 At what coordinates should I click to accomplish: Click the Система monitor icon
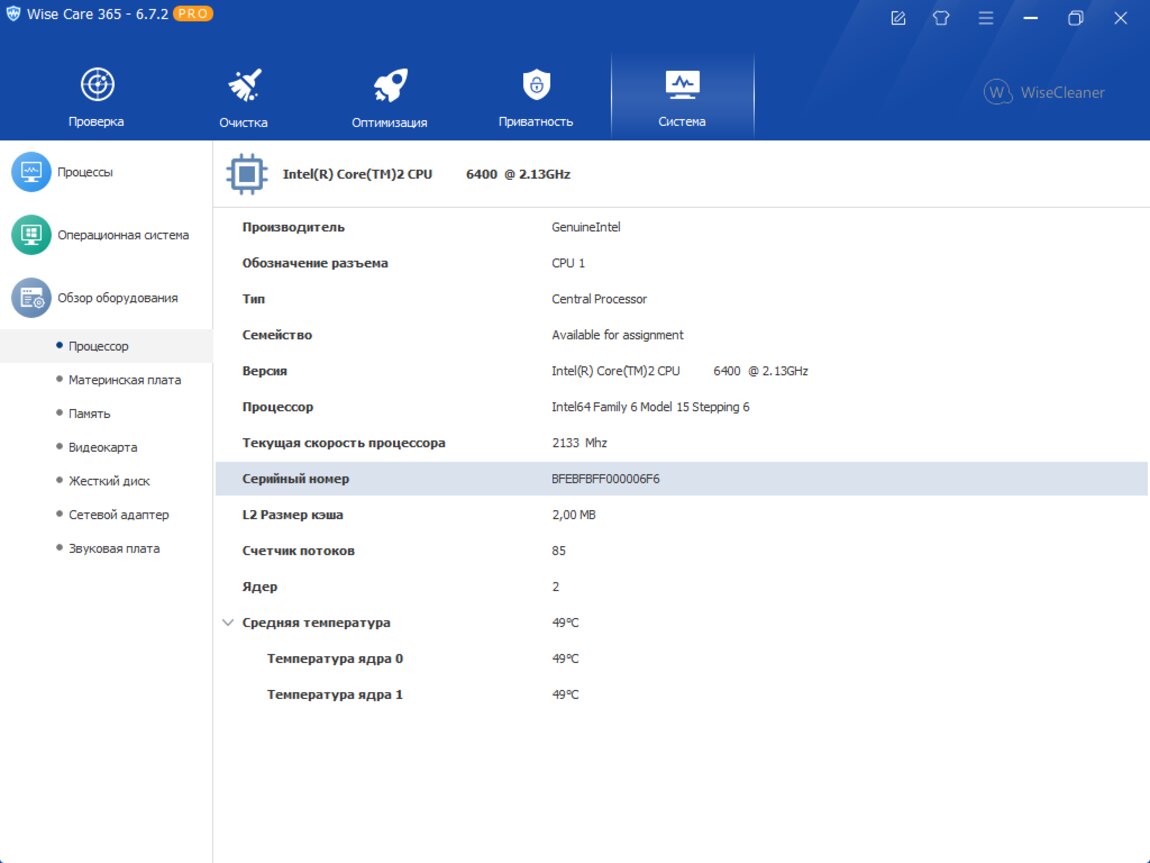pyautogui.click(x=682, y=86)
